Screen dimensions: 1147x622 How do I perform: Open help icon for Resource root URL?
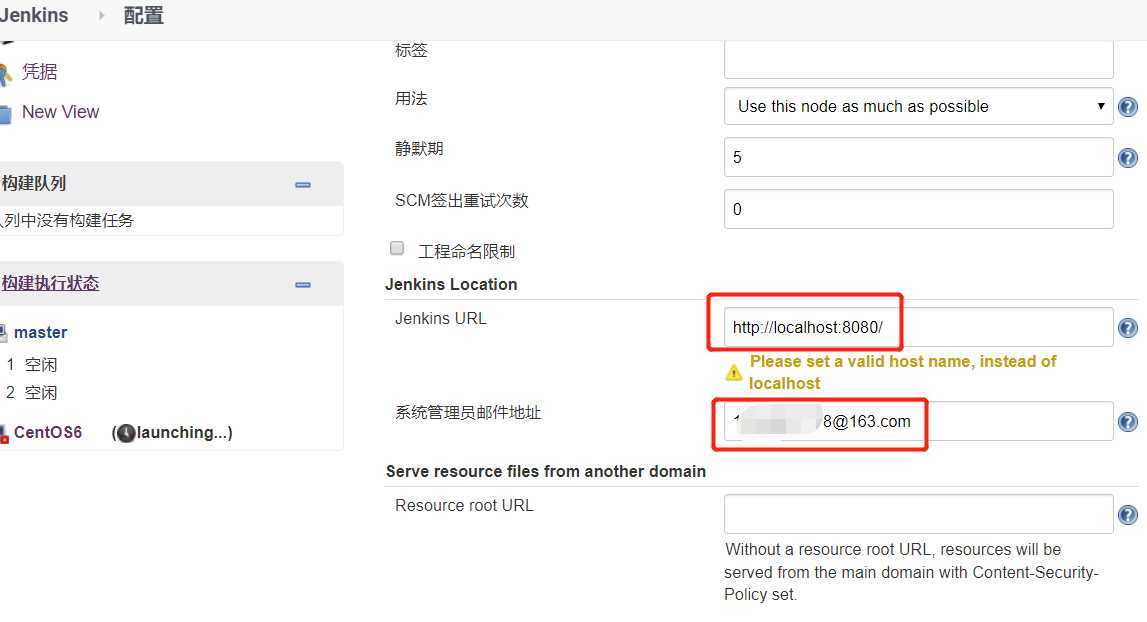(1128, 515)
